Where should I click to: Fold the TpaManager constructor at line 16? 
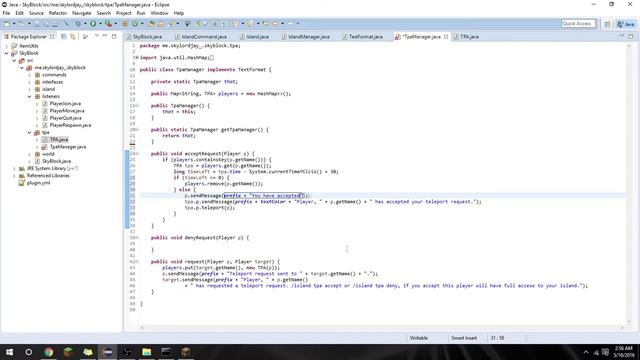tap(137, 106)
